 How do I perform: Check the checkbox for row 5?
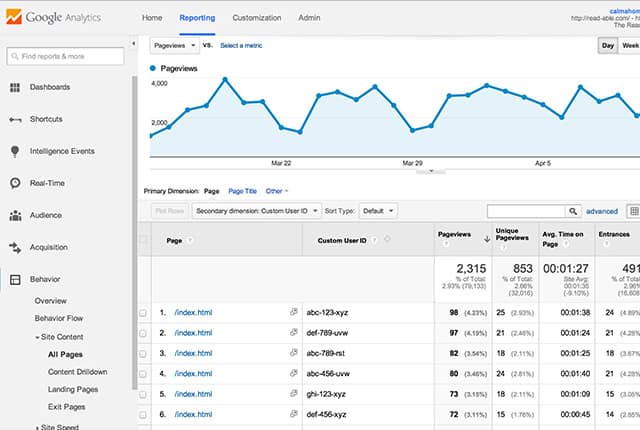(142, 395)
